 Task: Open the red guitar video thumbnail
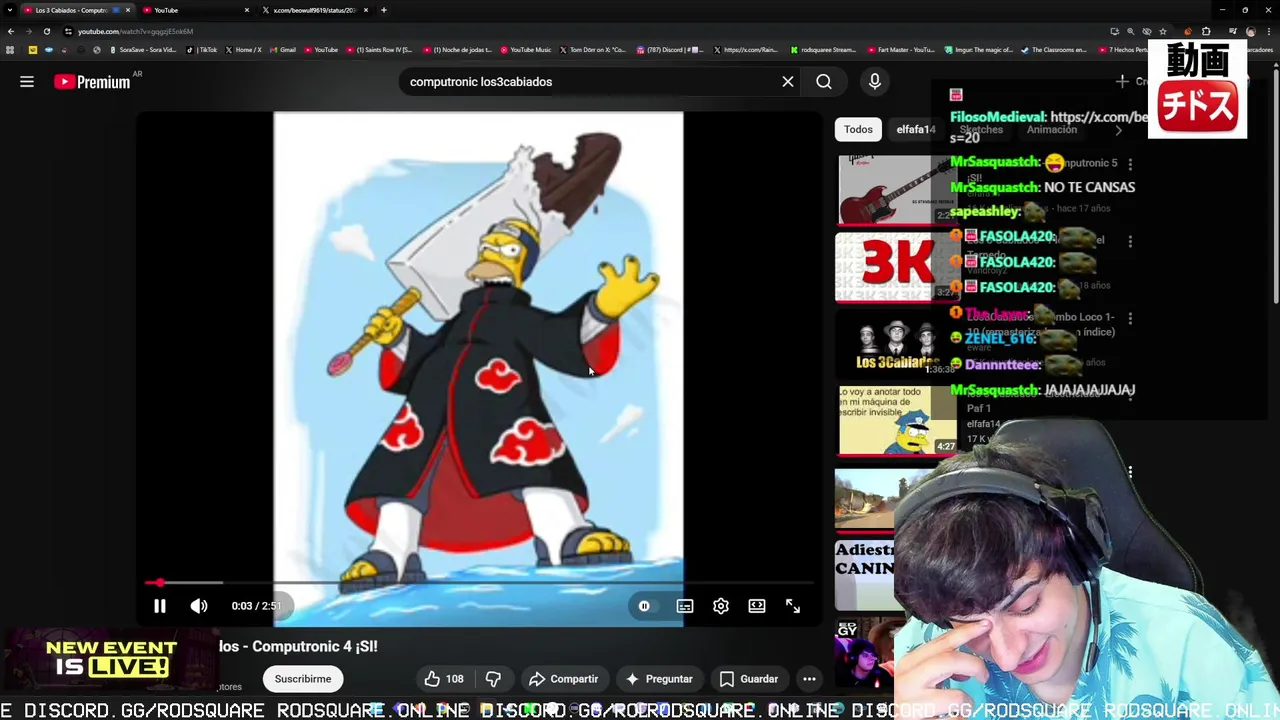896,190
